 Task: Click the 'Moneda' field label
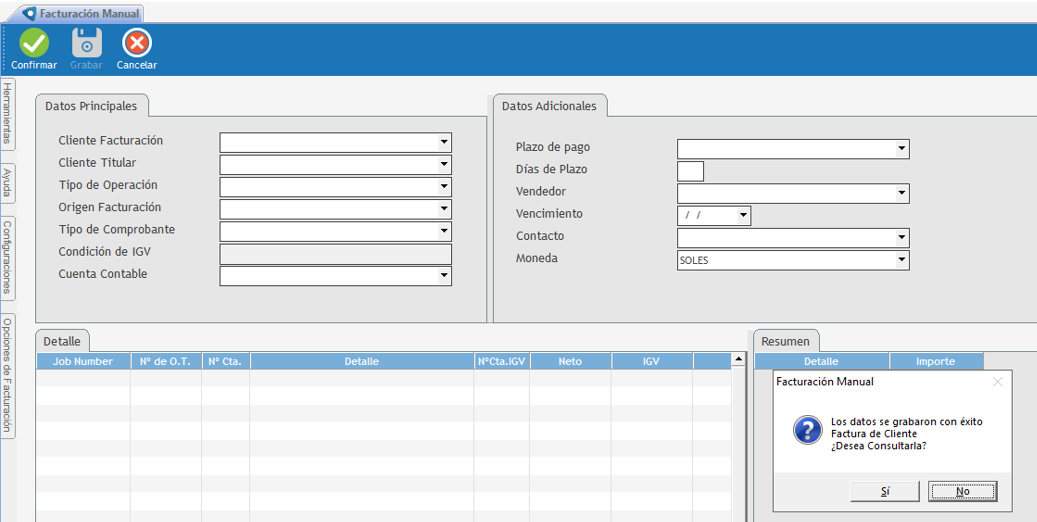click(x=537, y=258)
